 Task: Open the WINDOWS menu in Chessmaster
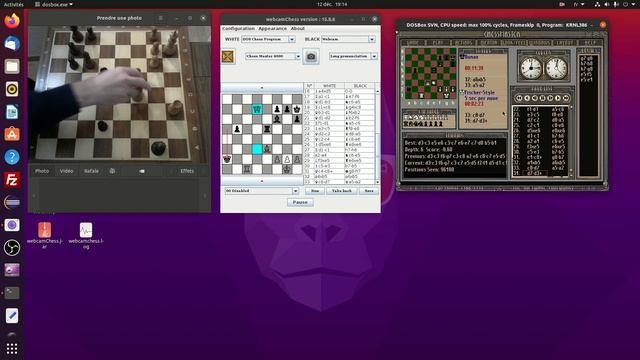539,42
